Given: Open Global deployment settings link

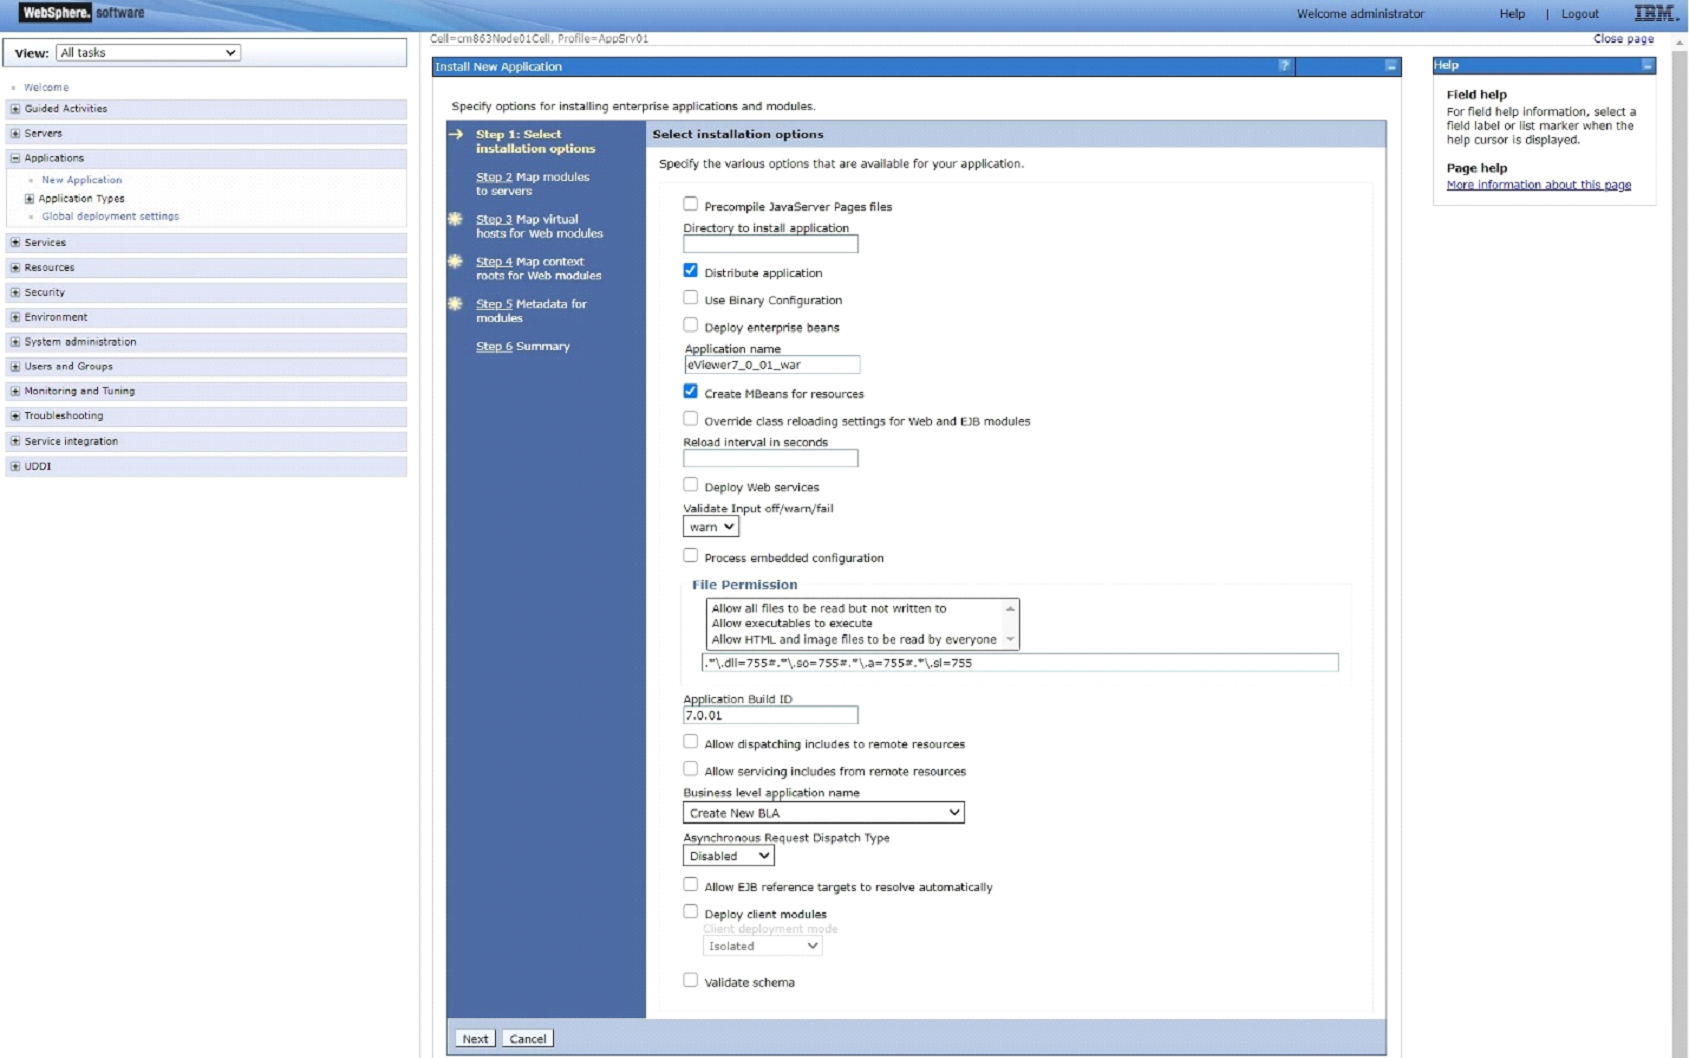Looking at the screenshot, I should (x=110, y=216).
